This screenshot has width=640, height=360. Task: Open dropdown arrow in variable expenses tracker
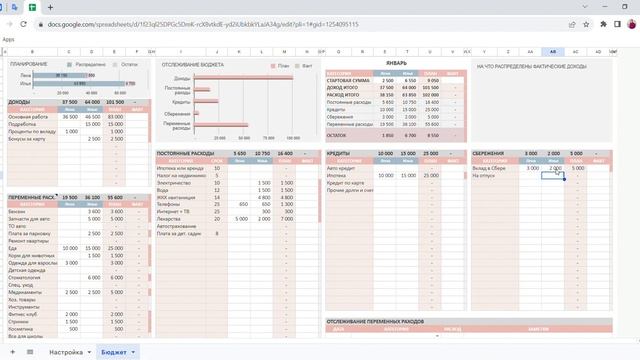437,336
